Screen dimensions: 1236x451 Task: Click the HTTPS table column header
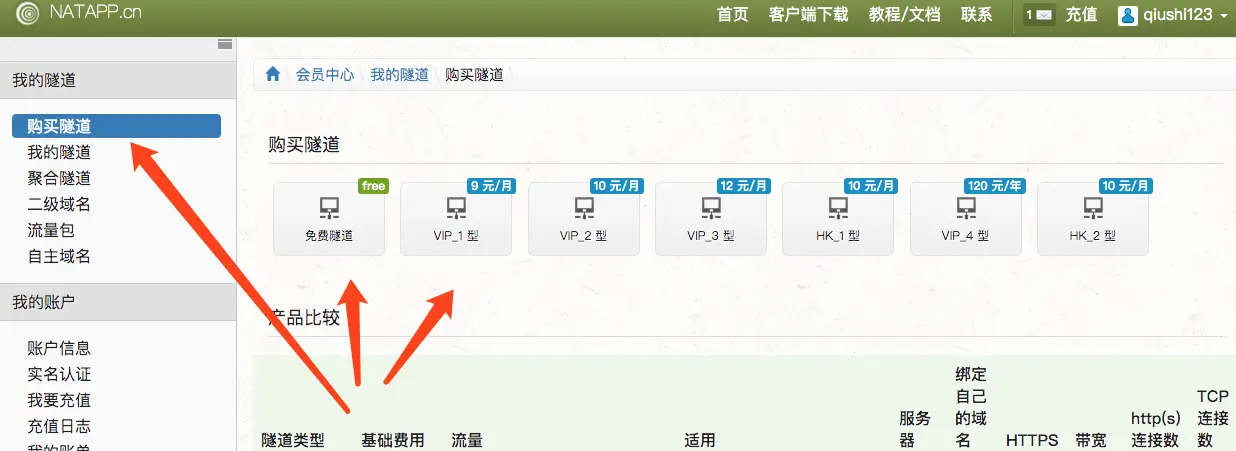point(1032,440)
